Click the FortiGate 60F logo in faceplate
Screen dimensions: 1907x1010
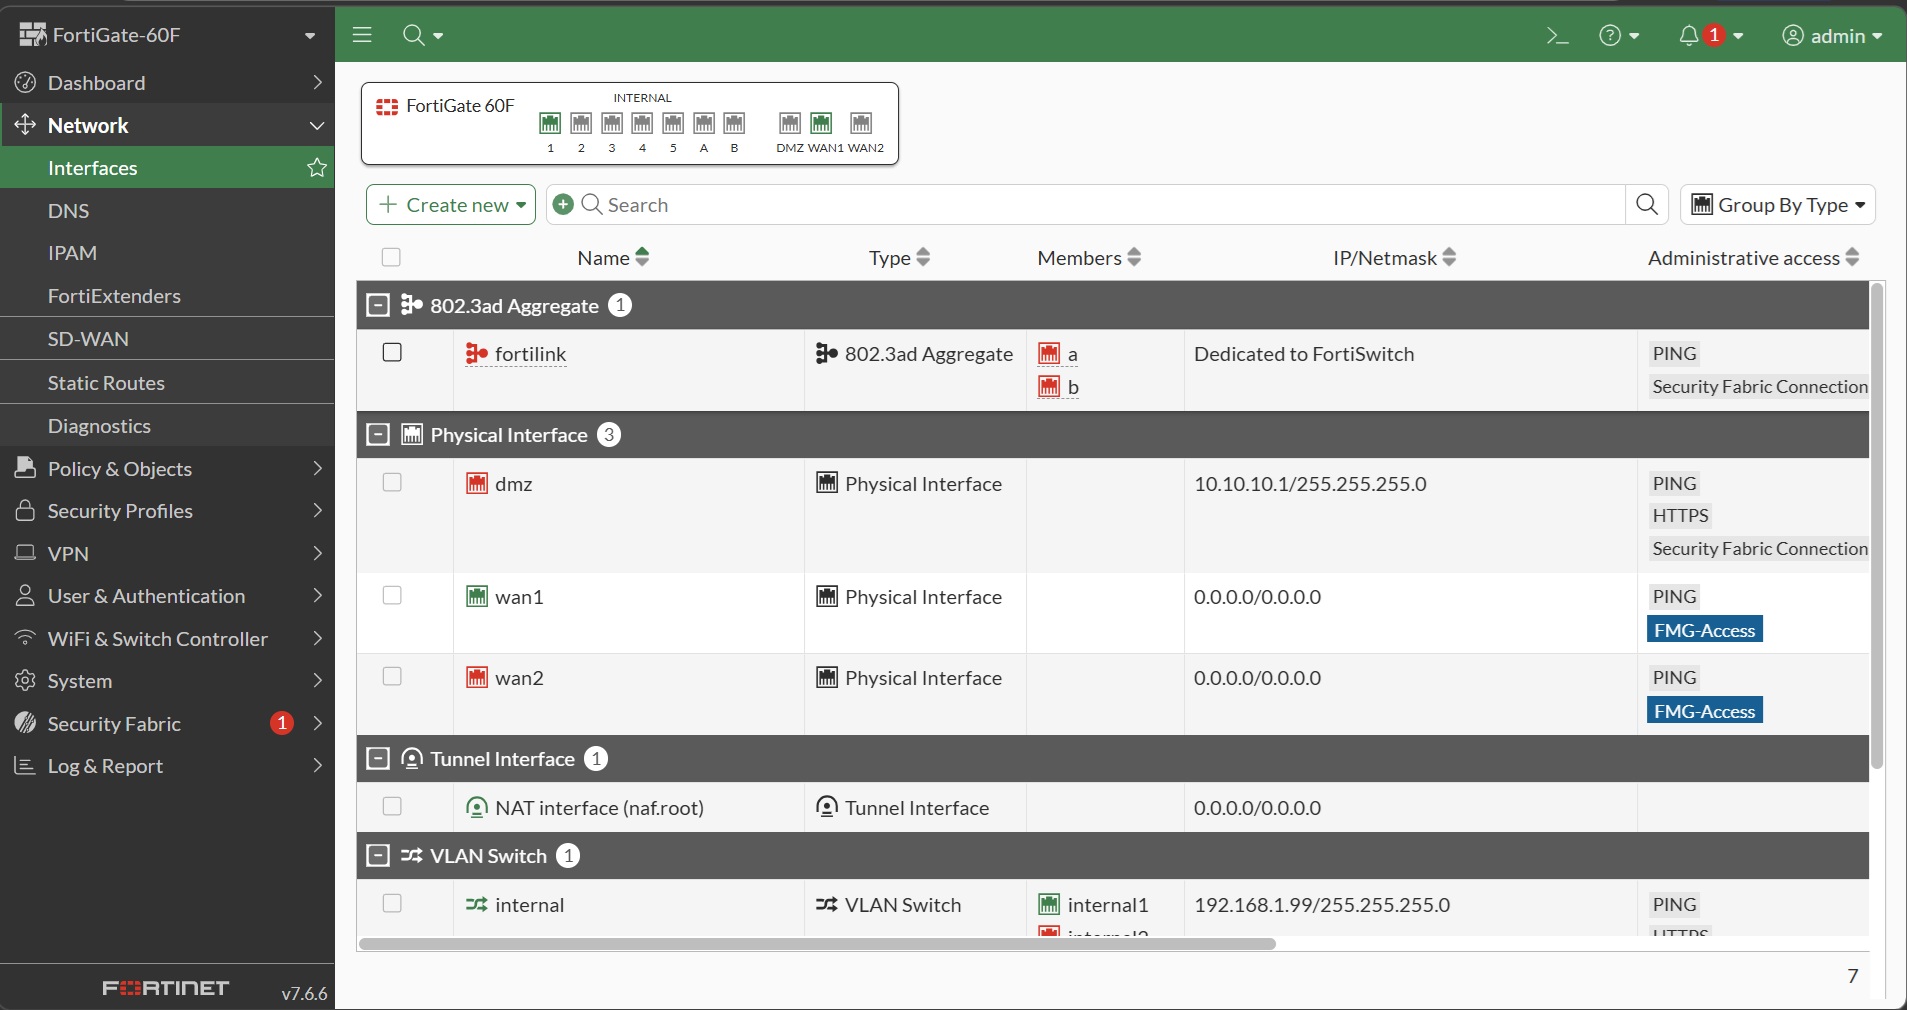(387, 106)
